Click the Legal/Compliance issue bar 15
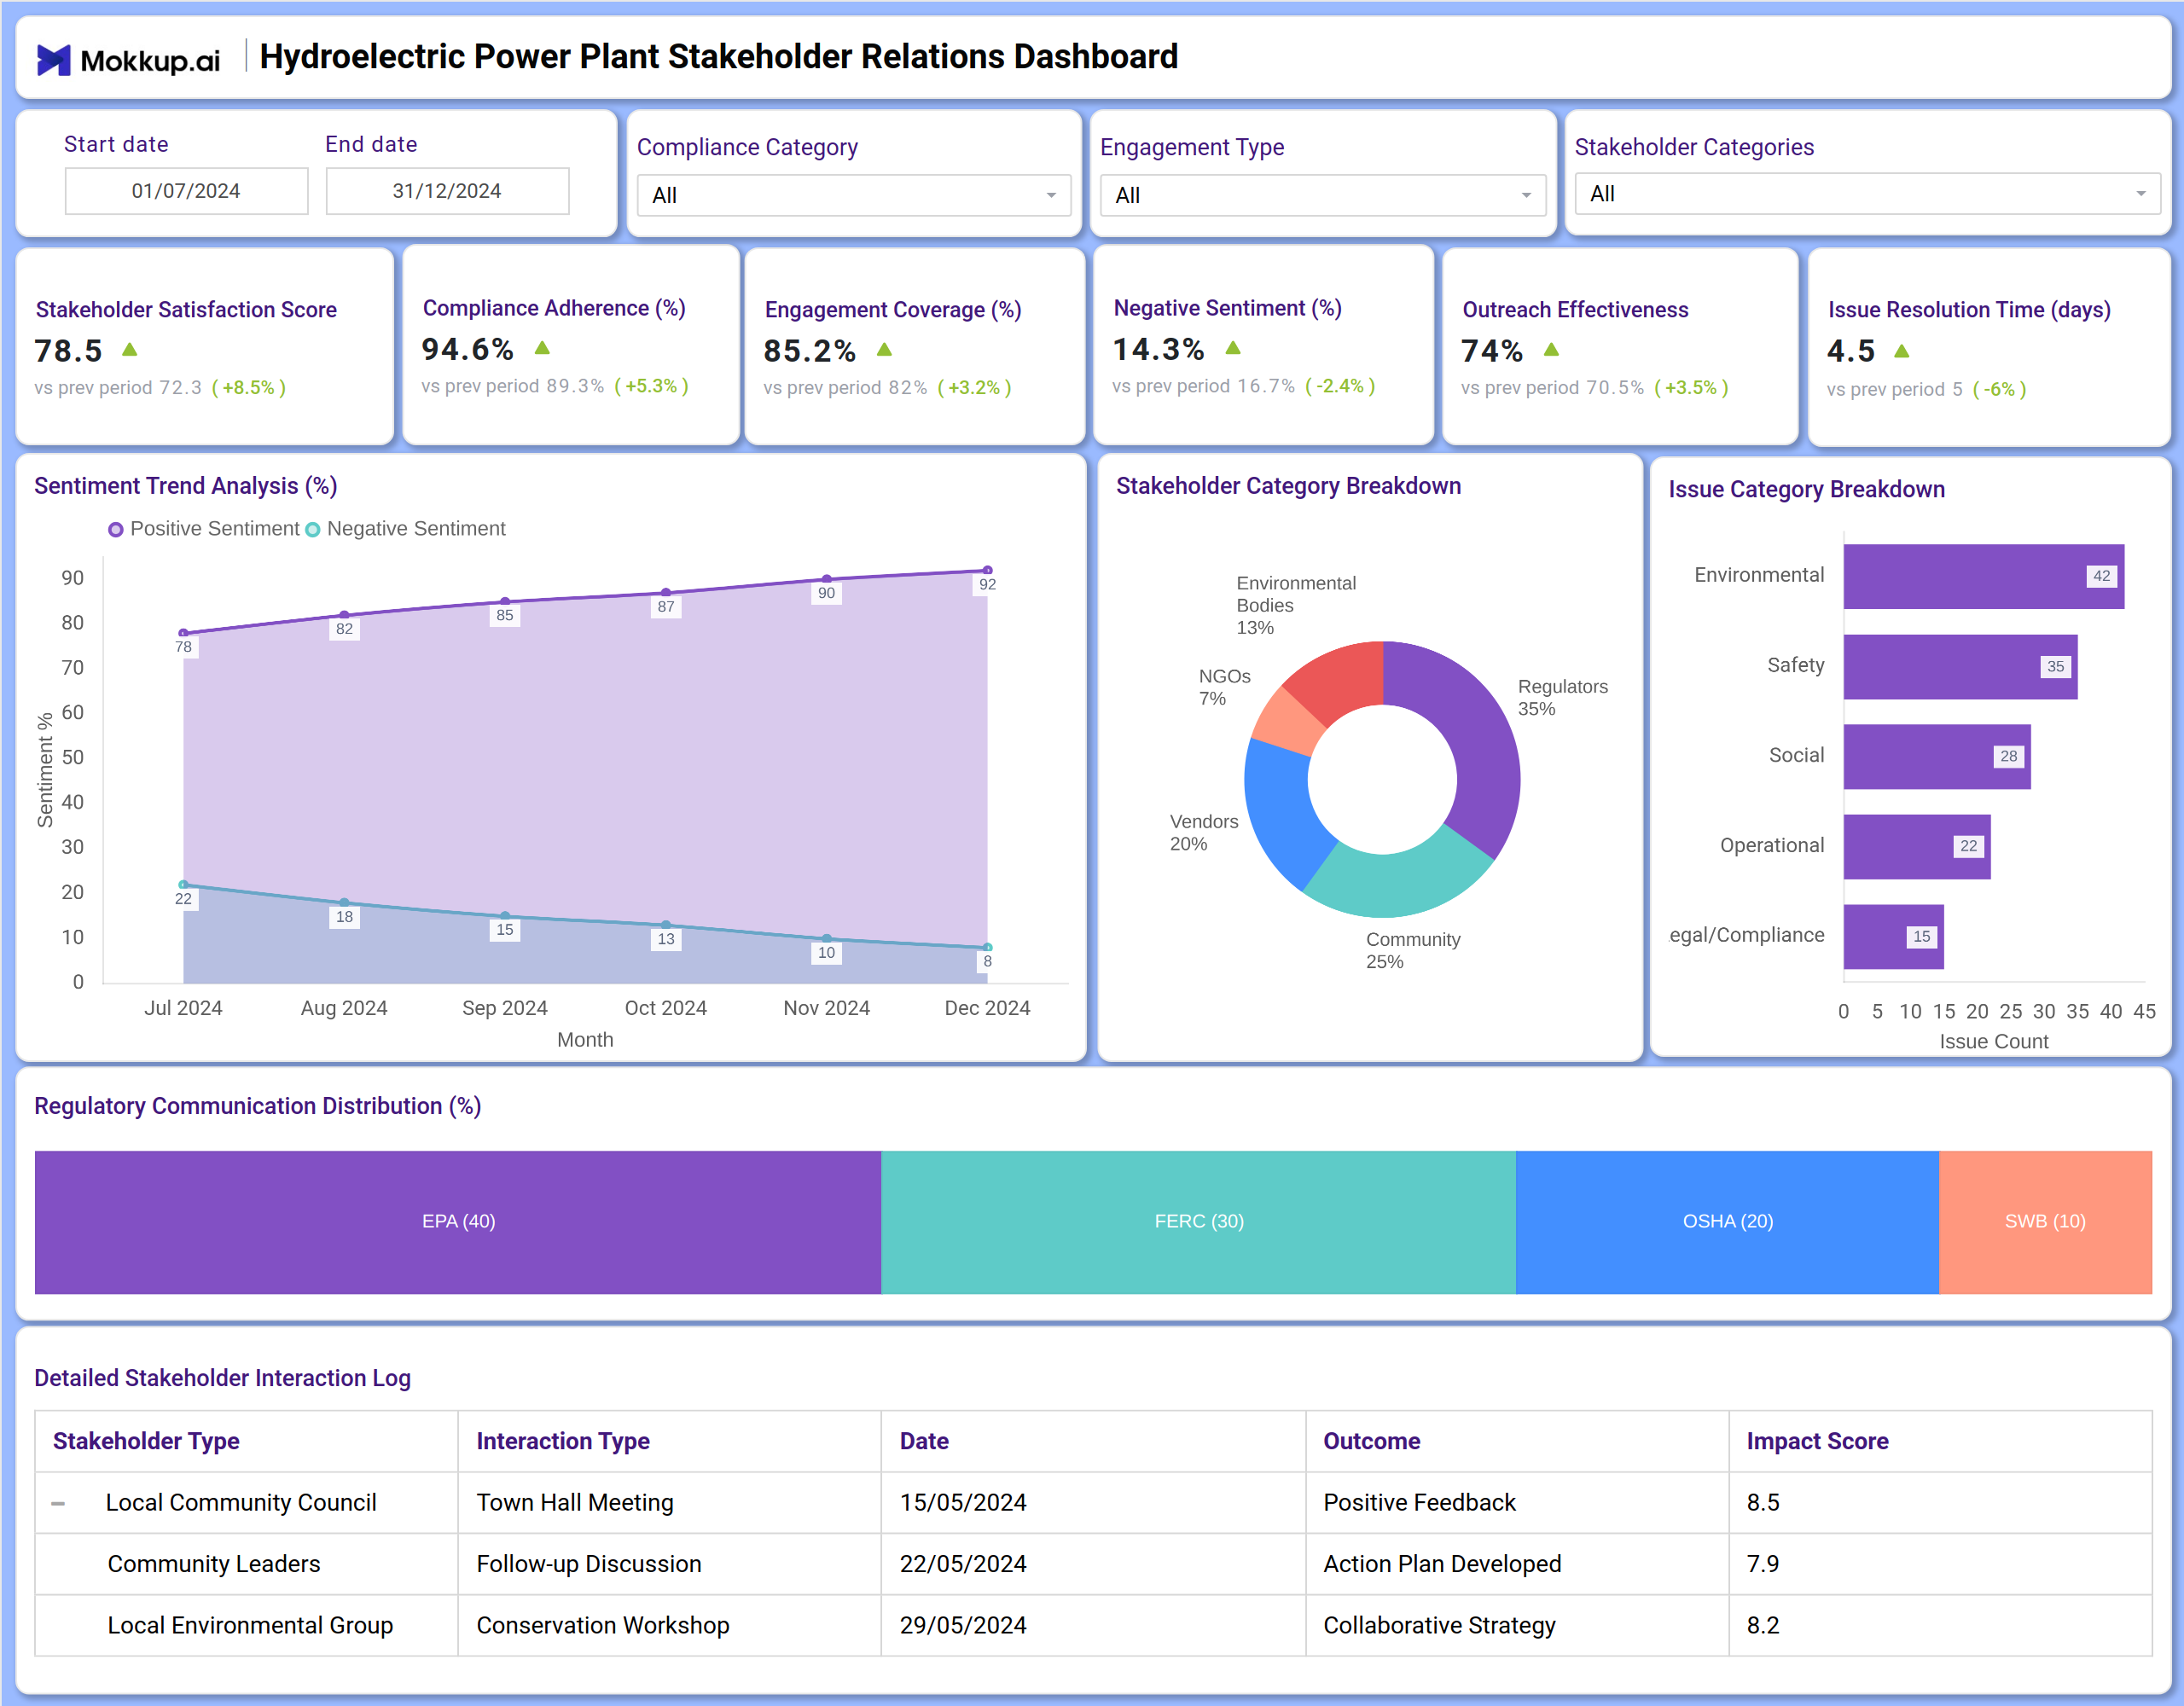Screen dimensions: 2184x1706 tap(1894, 936)
